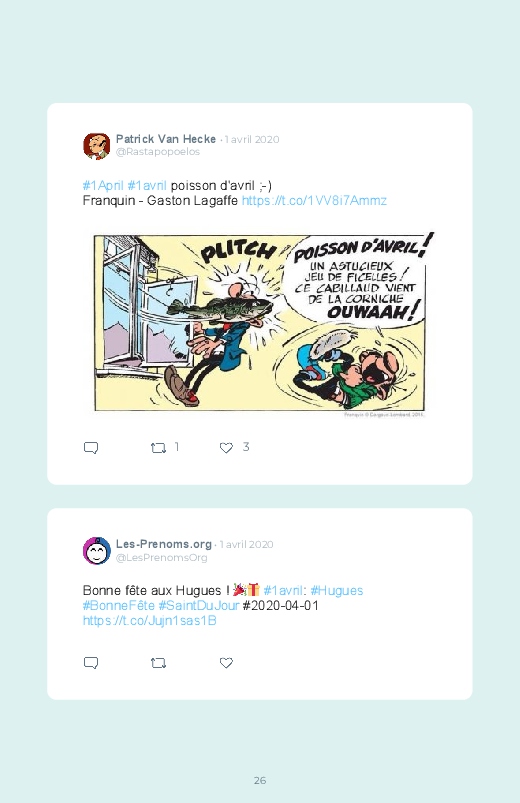Image resolution: width=520 pixels, height=803 pixels.
Task: Like the Patrick Van Hecke tweet
Action: [226, 448]
